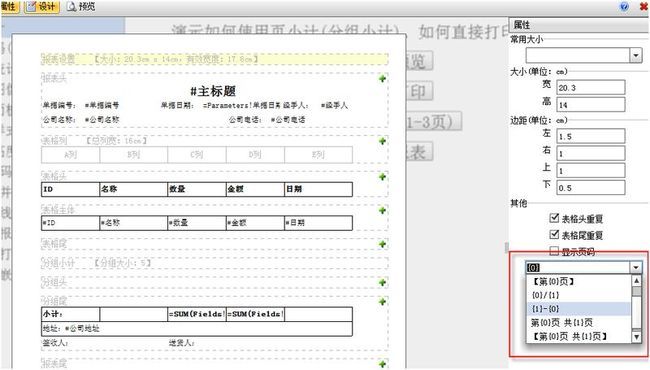Click dropdown list scroll up arrow

[x=636, y=281]
